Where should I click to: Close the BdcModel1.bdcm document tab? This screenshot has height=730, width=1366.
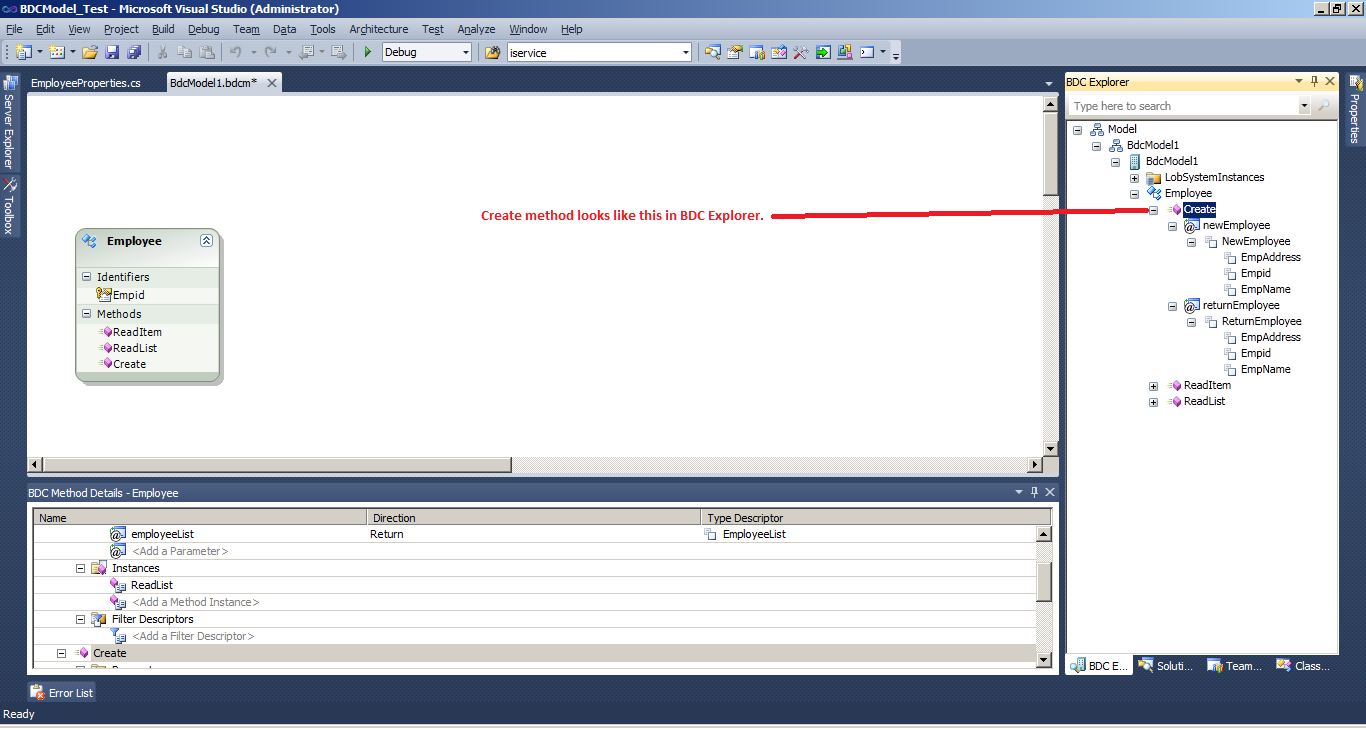pos(271,83)
